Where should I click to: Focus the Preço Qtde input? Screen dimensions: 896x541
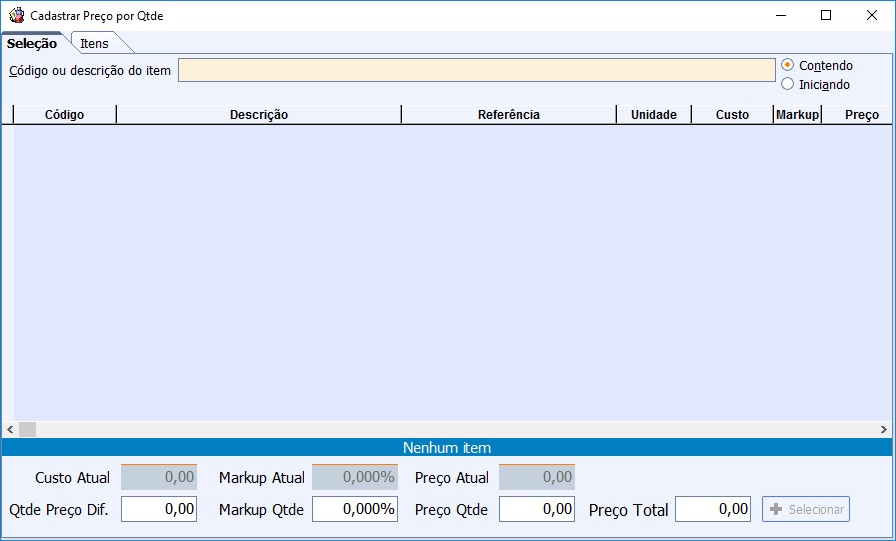click(x=537, y=509)
